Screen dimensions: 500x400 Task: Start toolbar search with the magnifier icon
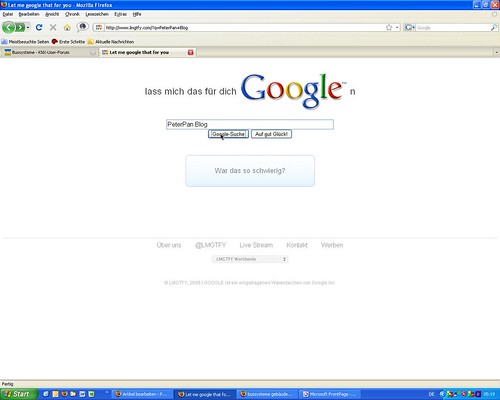[x=494, y=27]
